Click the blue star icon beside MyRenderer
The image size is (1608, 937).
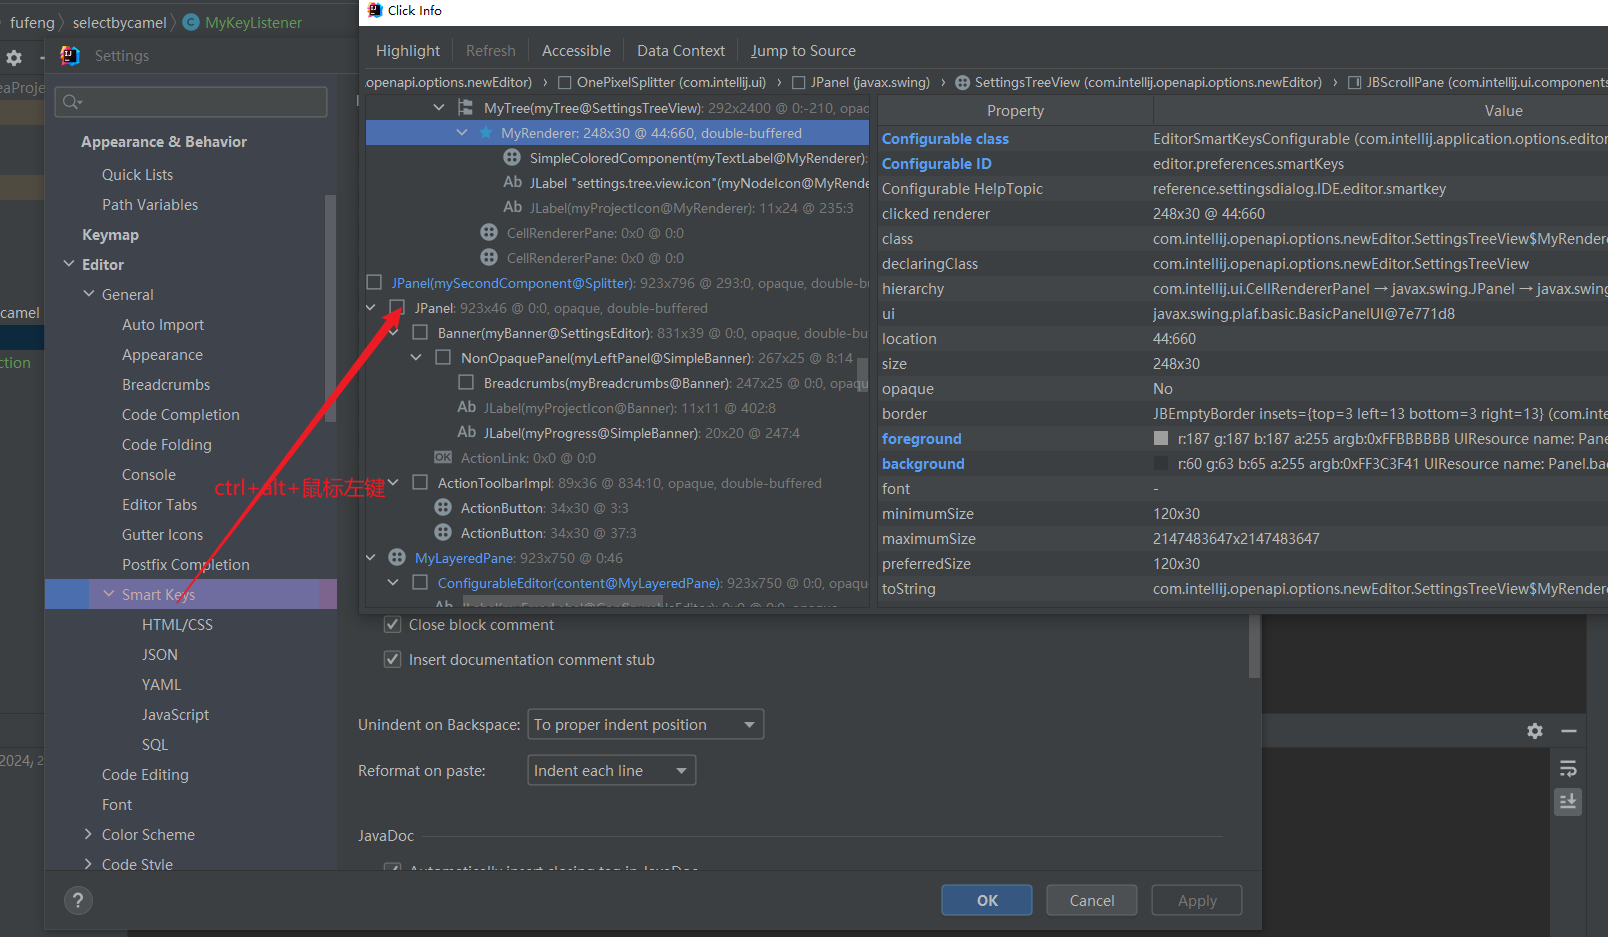tap(486, 133)
